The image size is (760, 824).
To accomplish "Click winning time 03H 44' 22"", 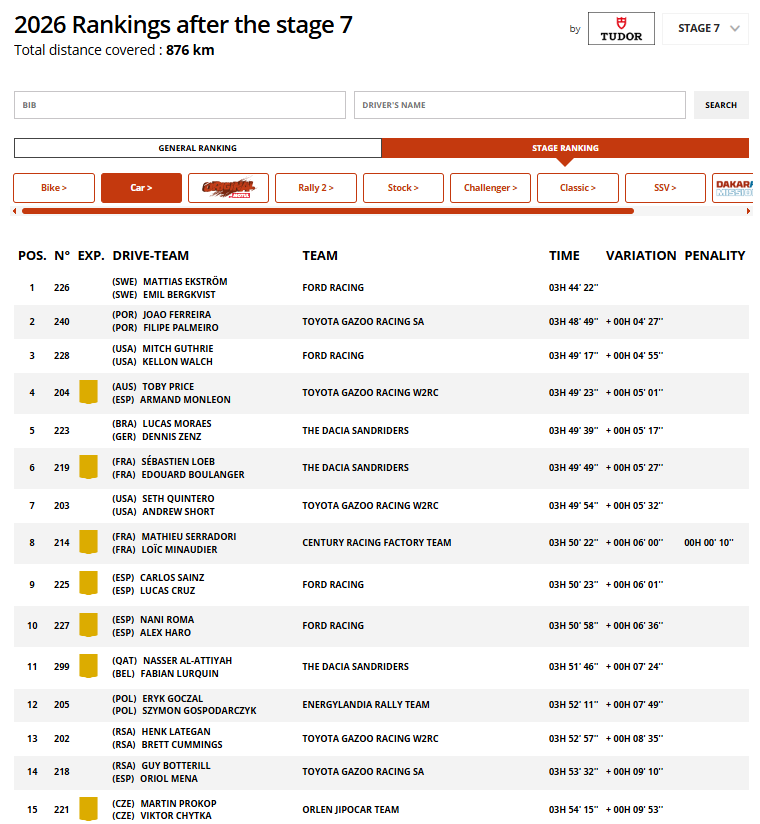I will pyautogui.click(x=573, y=287).
